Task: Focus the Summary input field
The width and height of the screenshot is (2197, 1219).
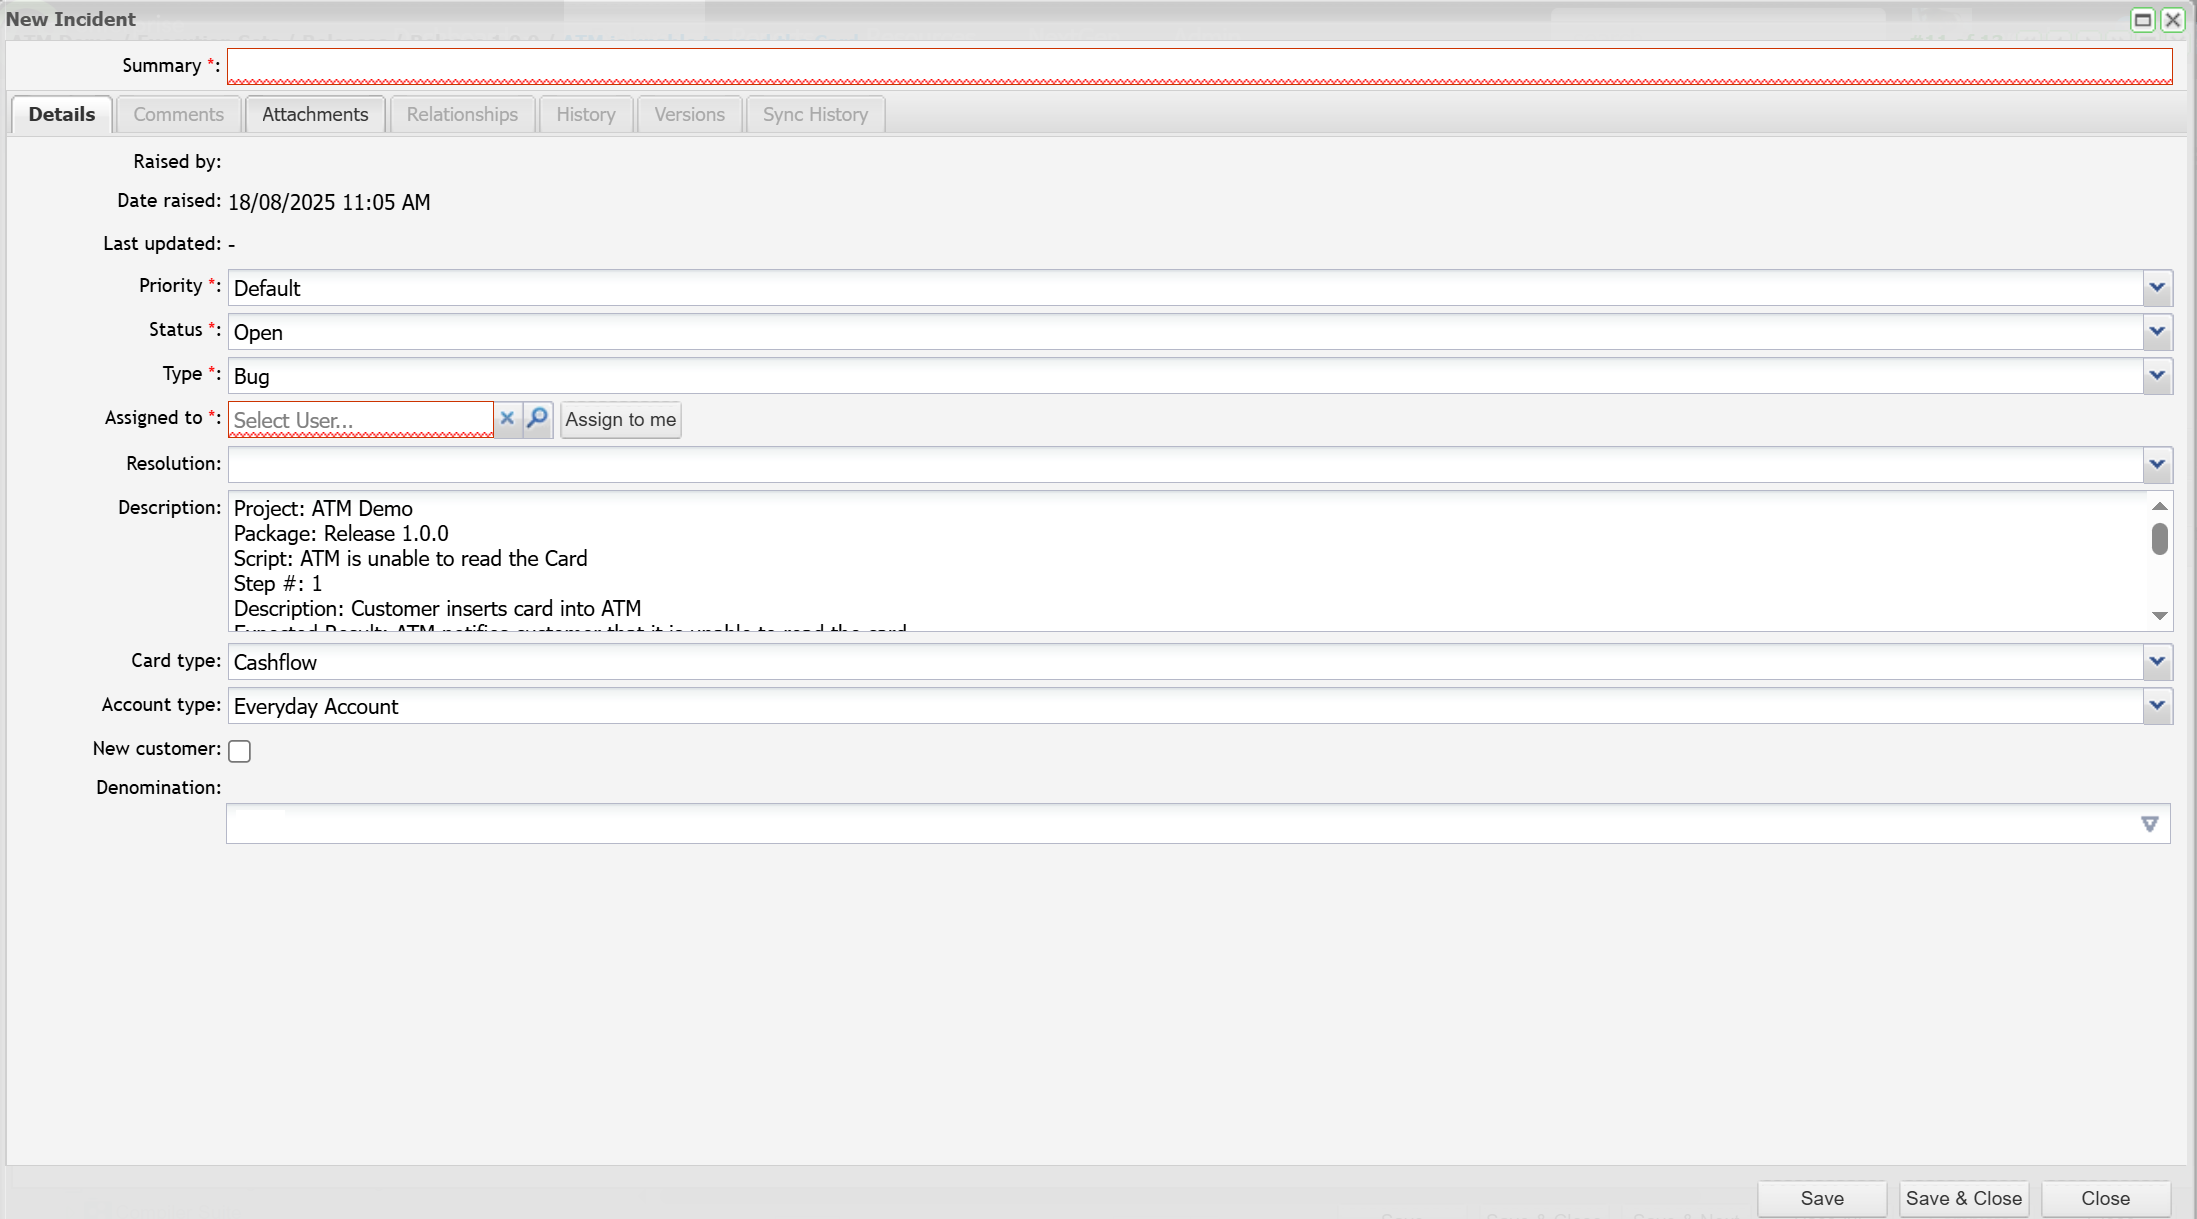Action: tap(1199, 66)
